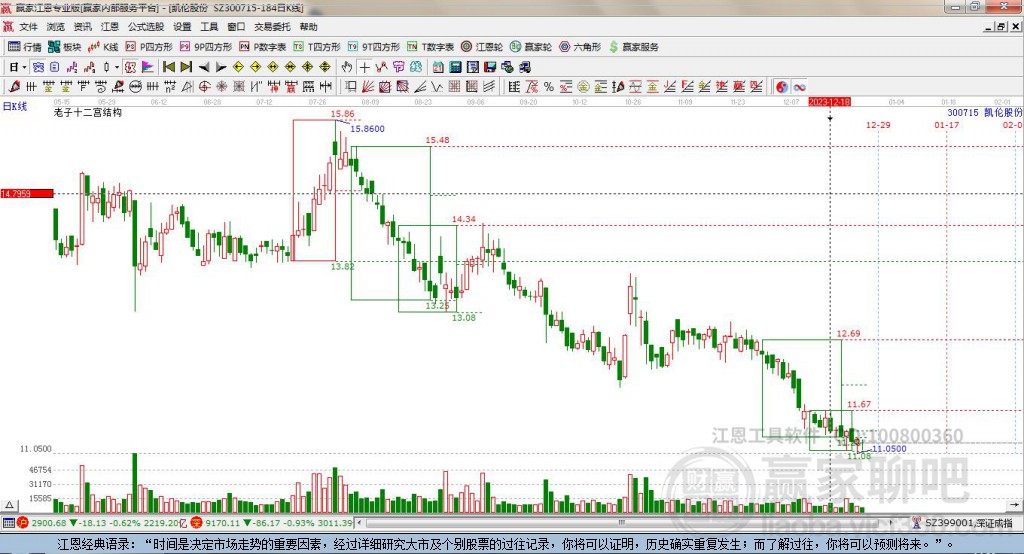Viewport: 1024px width, 554px height.
Task: Open the calculator icon
Action: tap(455, 67)
